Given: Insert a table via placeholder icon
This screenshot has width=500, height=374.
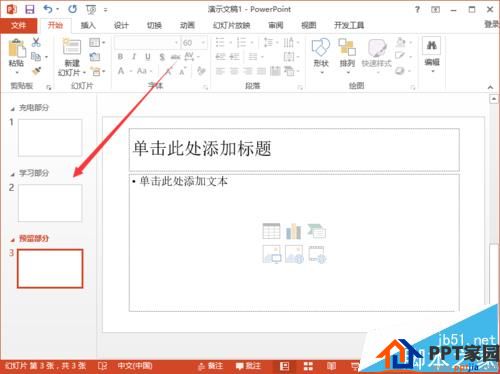Looking at the screenshot, I should pyautogui.click(x=271, y=231).
